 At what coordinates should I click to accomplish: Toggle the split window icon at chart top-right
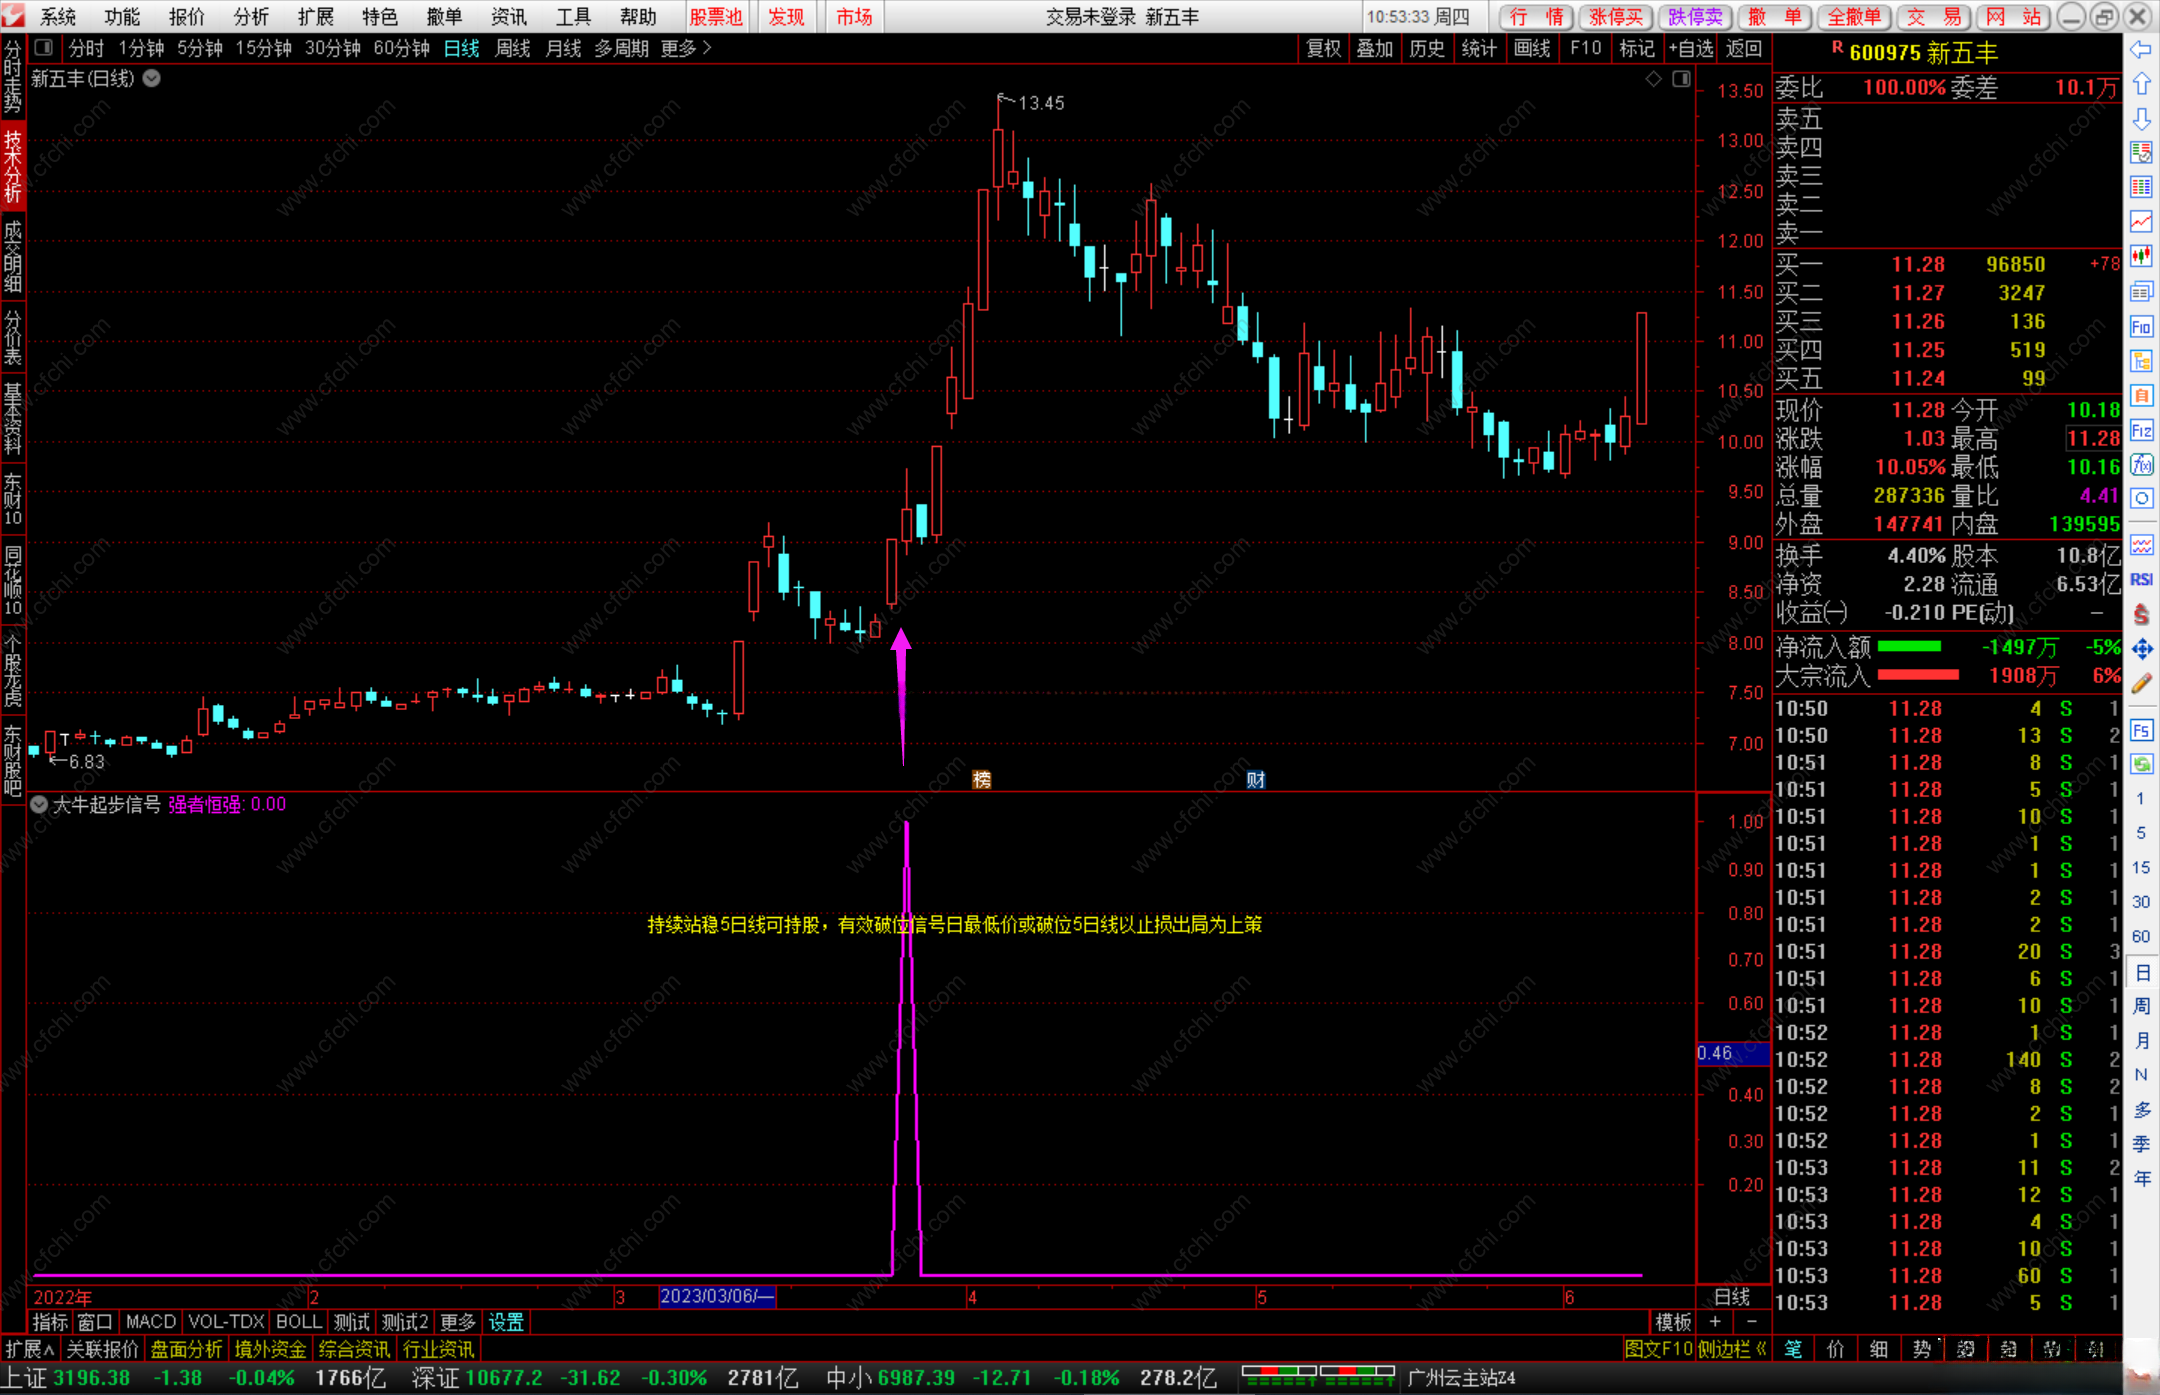[1681, 79]
